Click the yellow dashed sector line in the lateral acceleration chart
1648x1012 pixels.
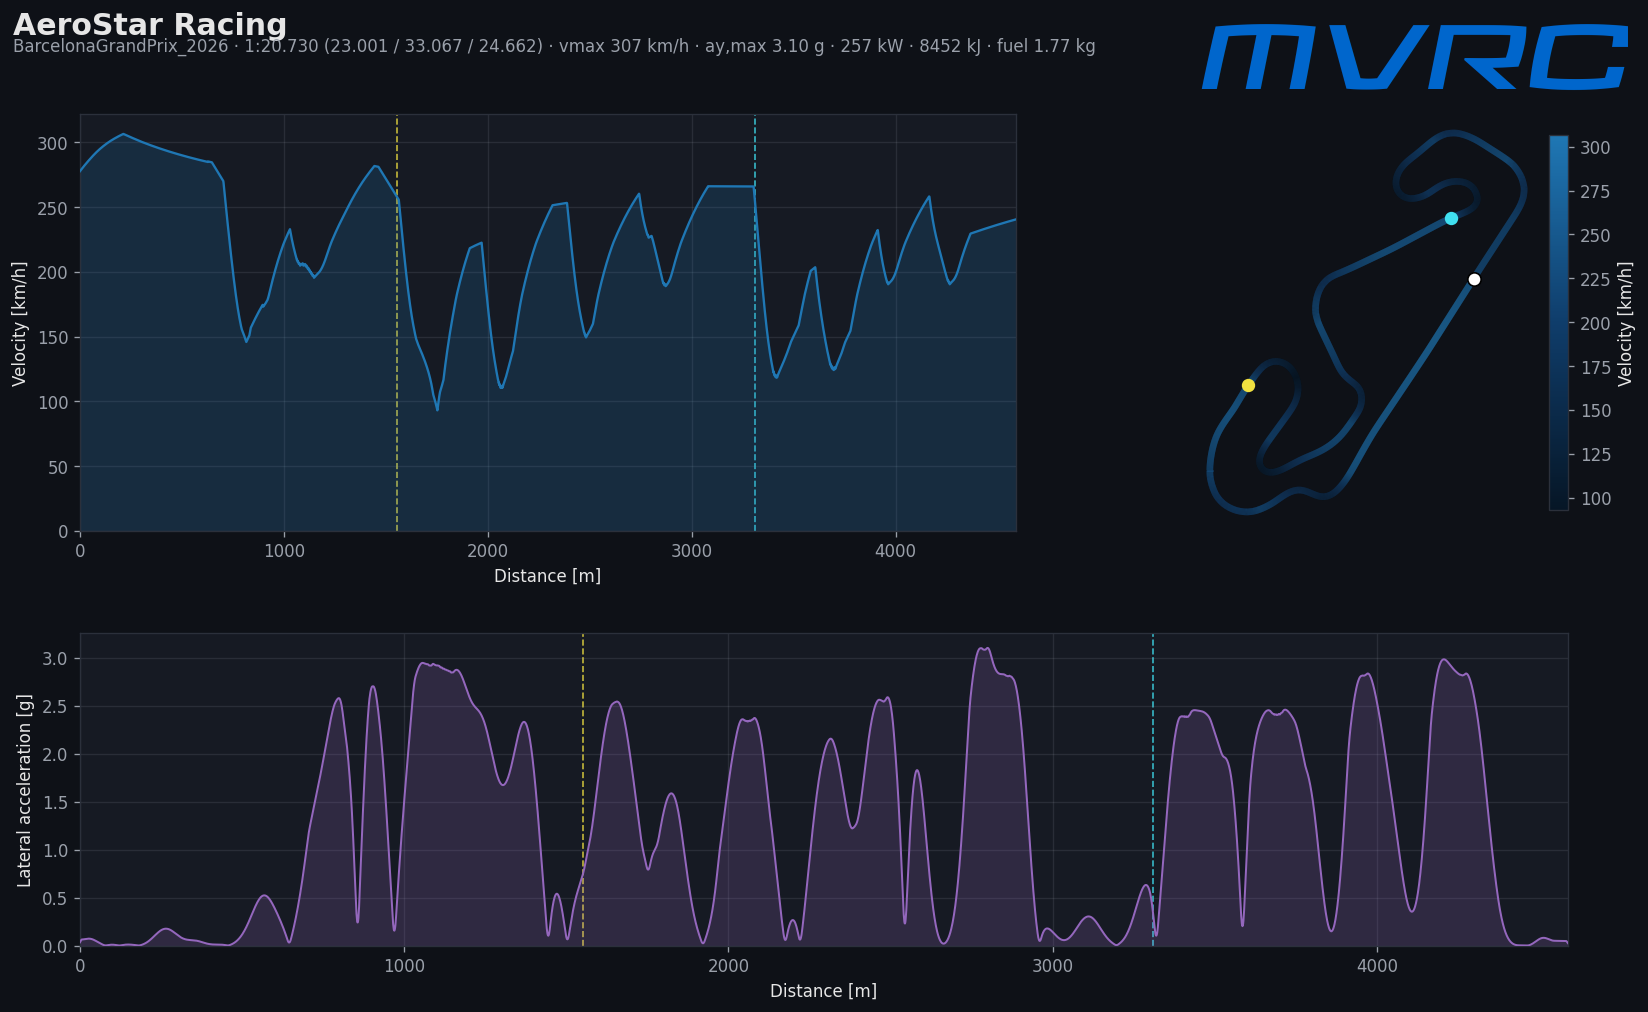coord(583,790)
